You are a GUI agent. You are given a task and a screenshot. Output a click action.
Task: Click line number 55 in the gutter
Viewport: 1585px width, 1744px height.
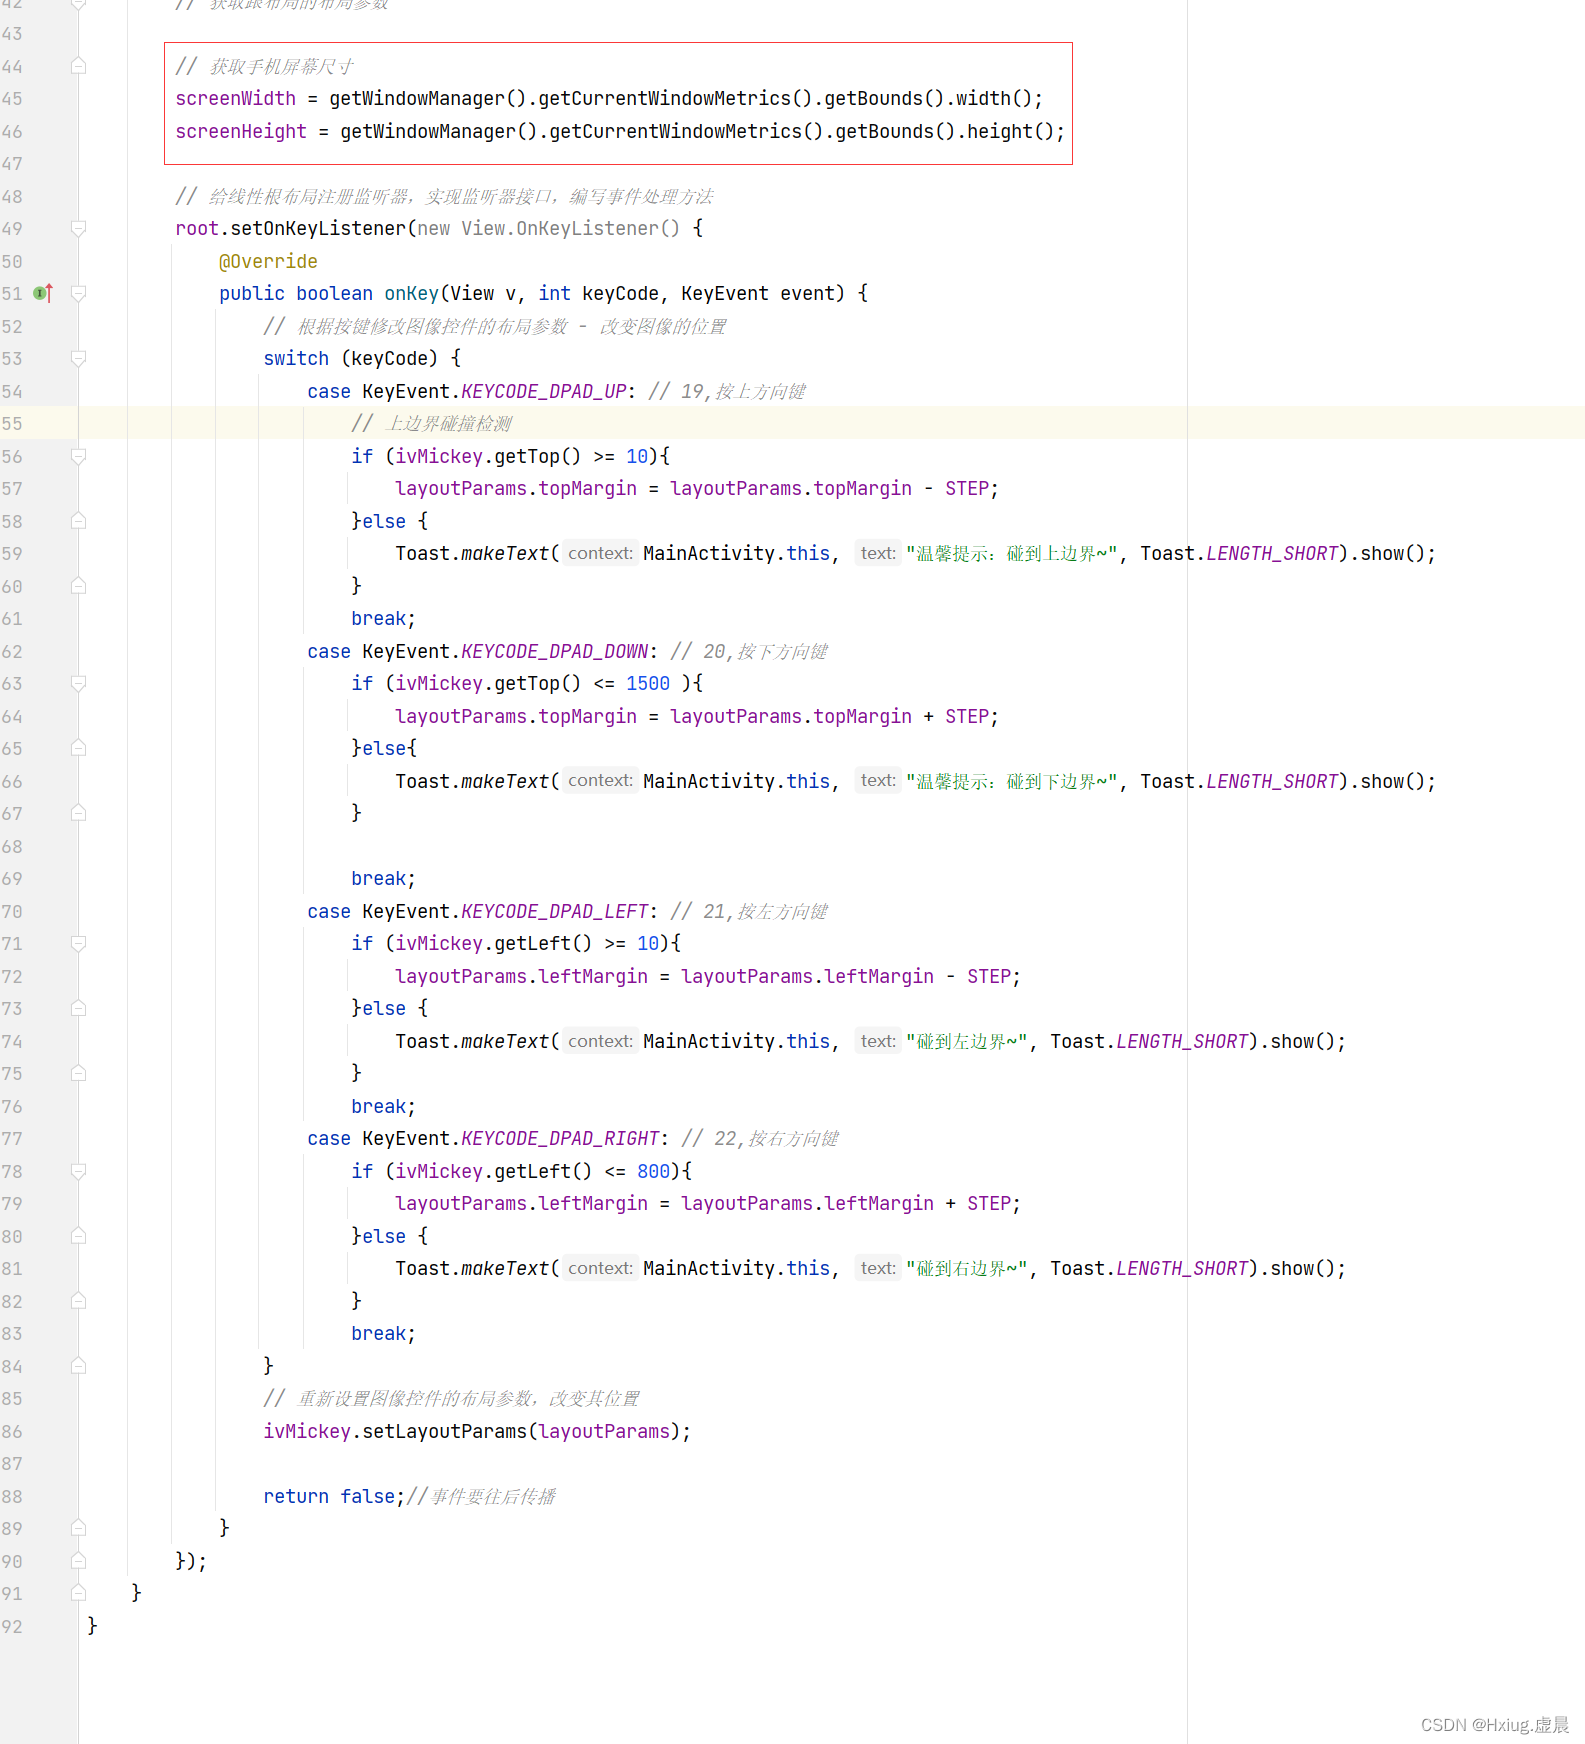pos(12,423)
